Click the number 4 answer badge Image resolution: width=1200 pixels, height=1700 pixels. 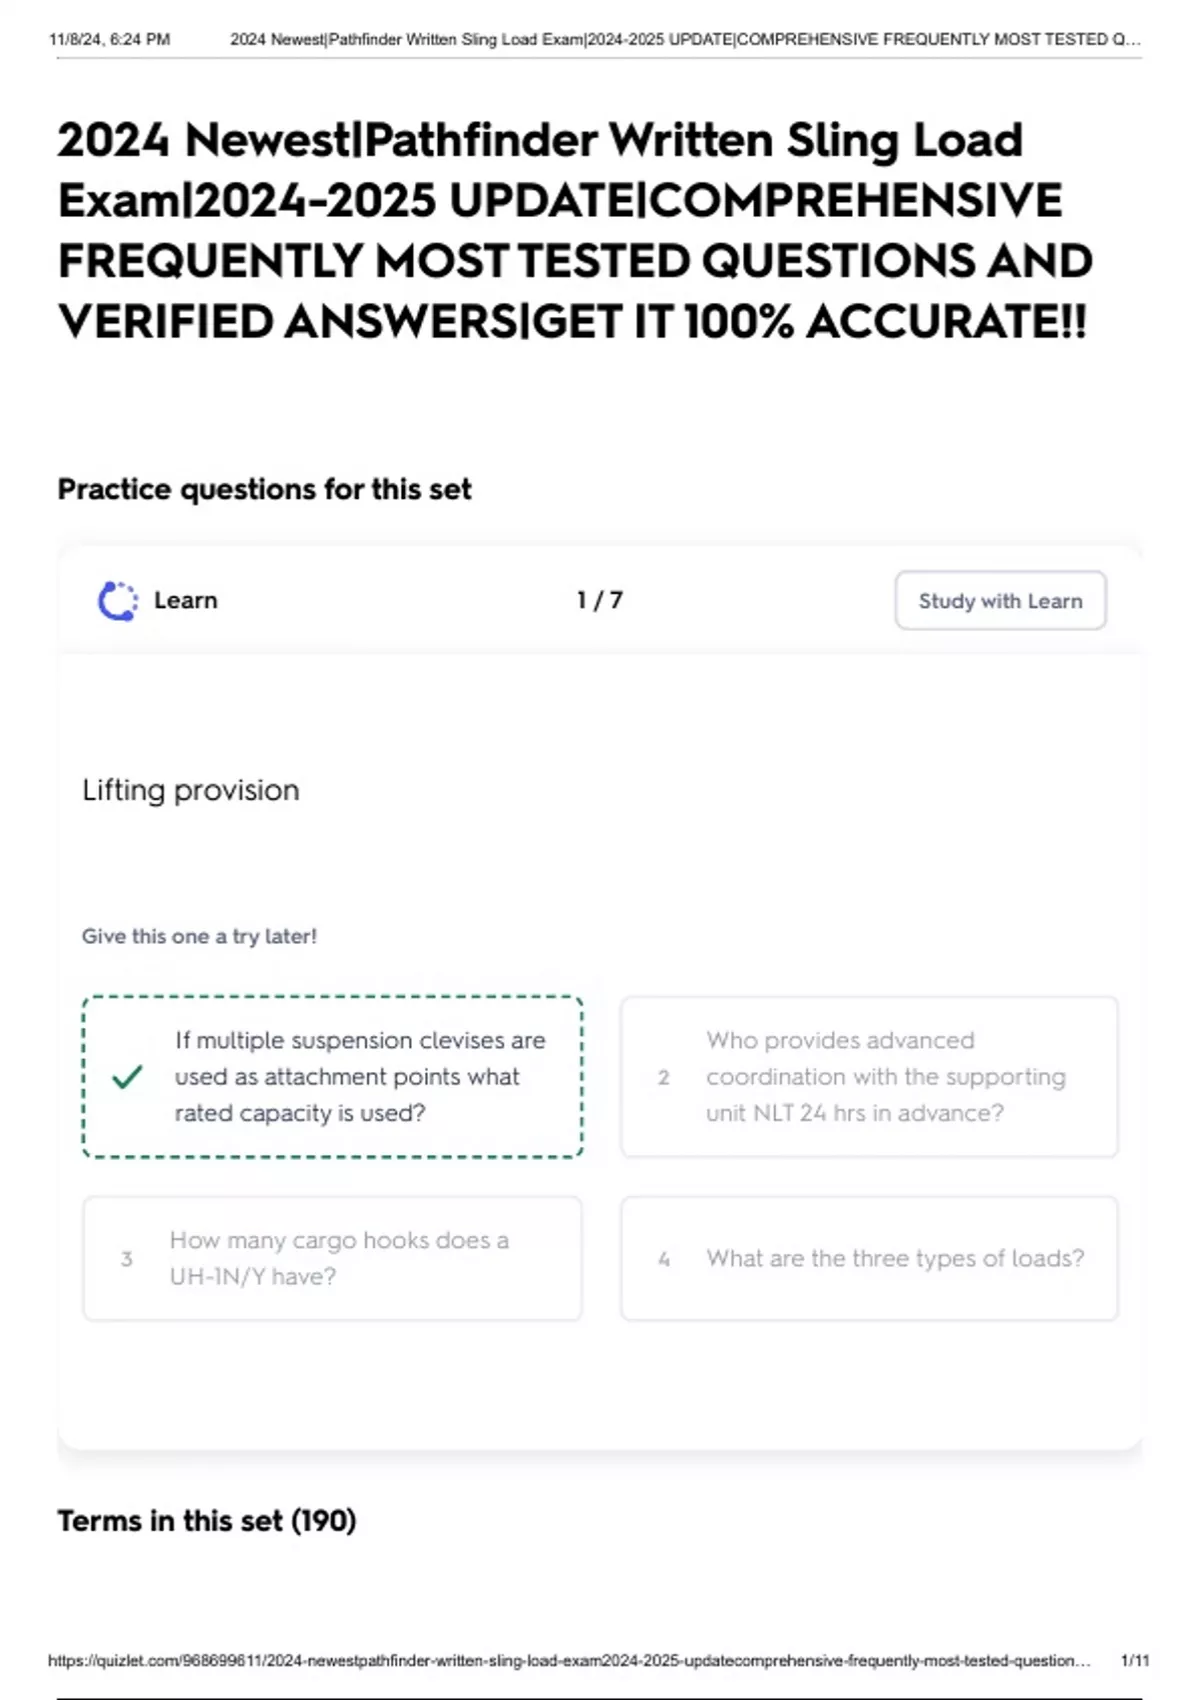tap(663, 1259)
